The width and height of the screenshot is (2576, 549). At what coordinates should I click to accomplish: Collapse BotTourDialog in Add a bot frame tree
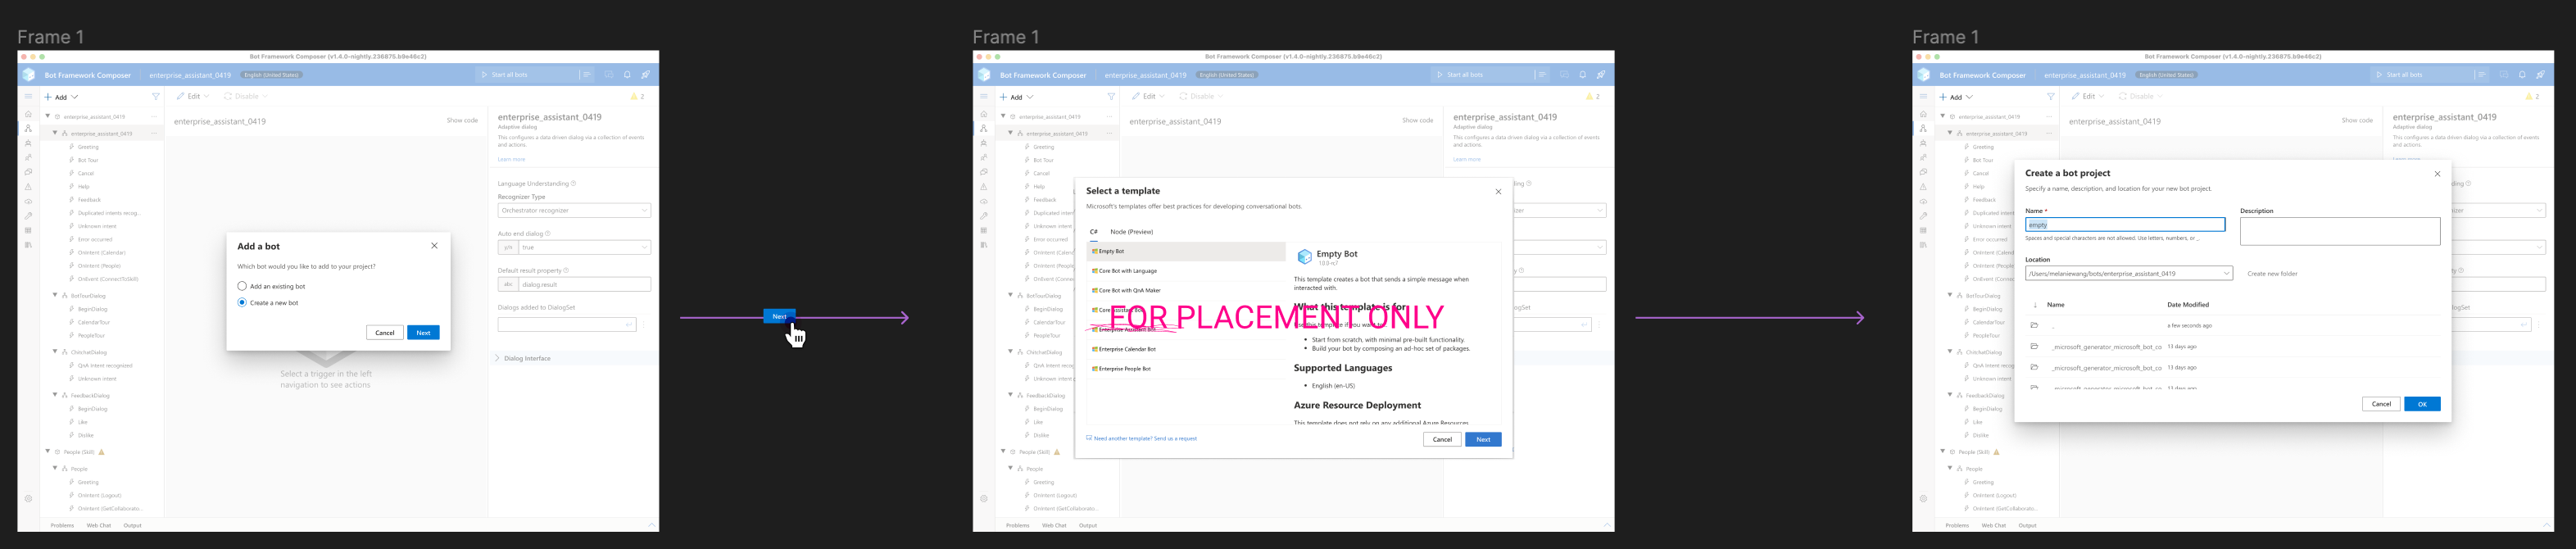[55, 295]
